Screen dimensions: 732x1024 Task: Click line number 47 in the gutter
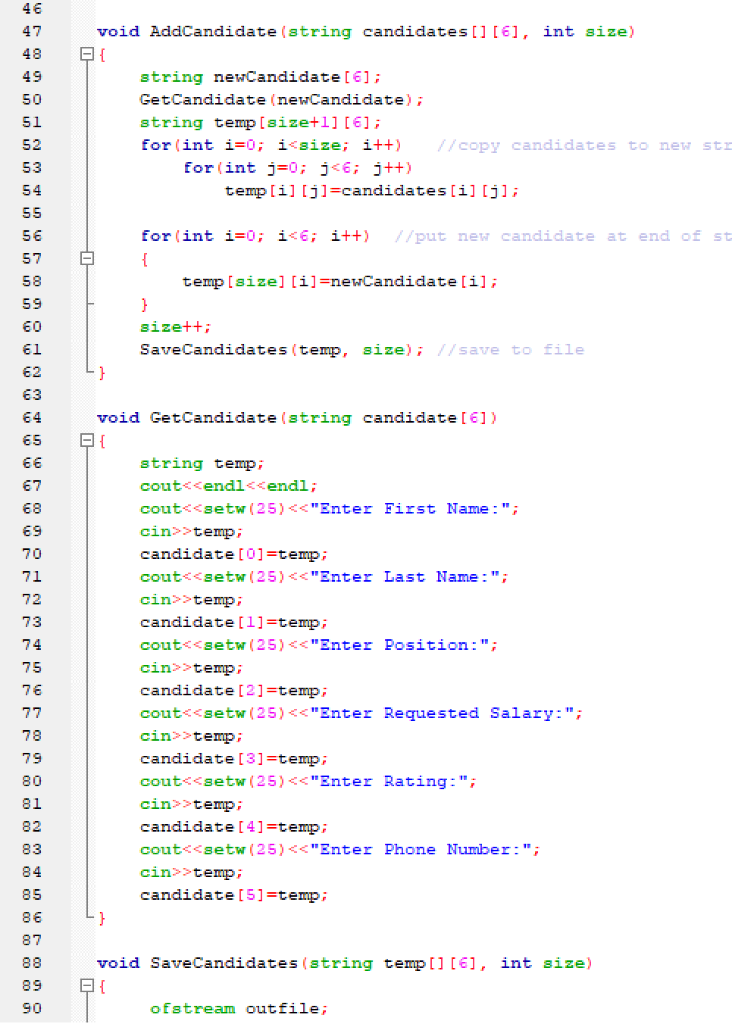click(x=32, y=31)
